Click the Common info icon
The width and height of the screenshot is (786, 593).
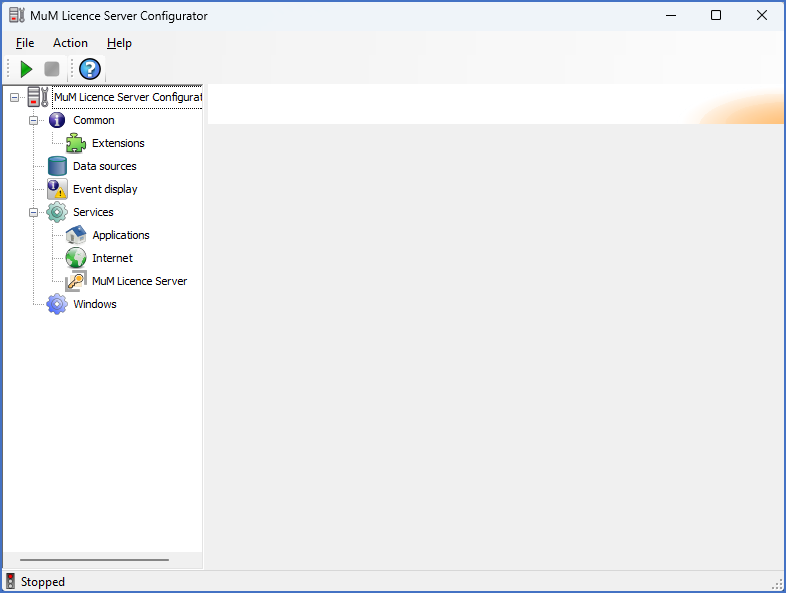tap(57, 120)
